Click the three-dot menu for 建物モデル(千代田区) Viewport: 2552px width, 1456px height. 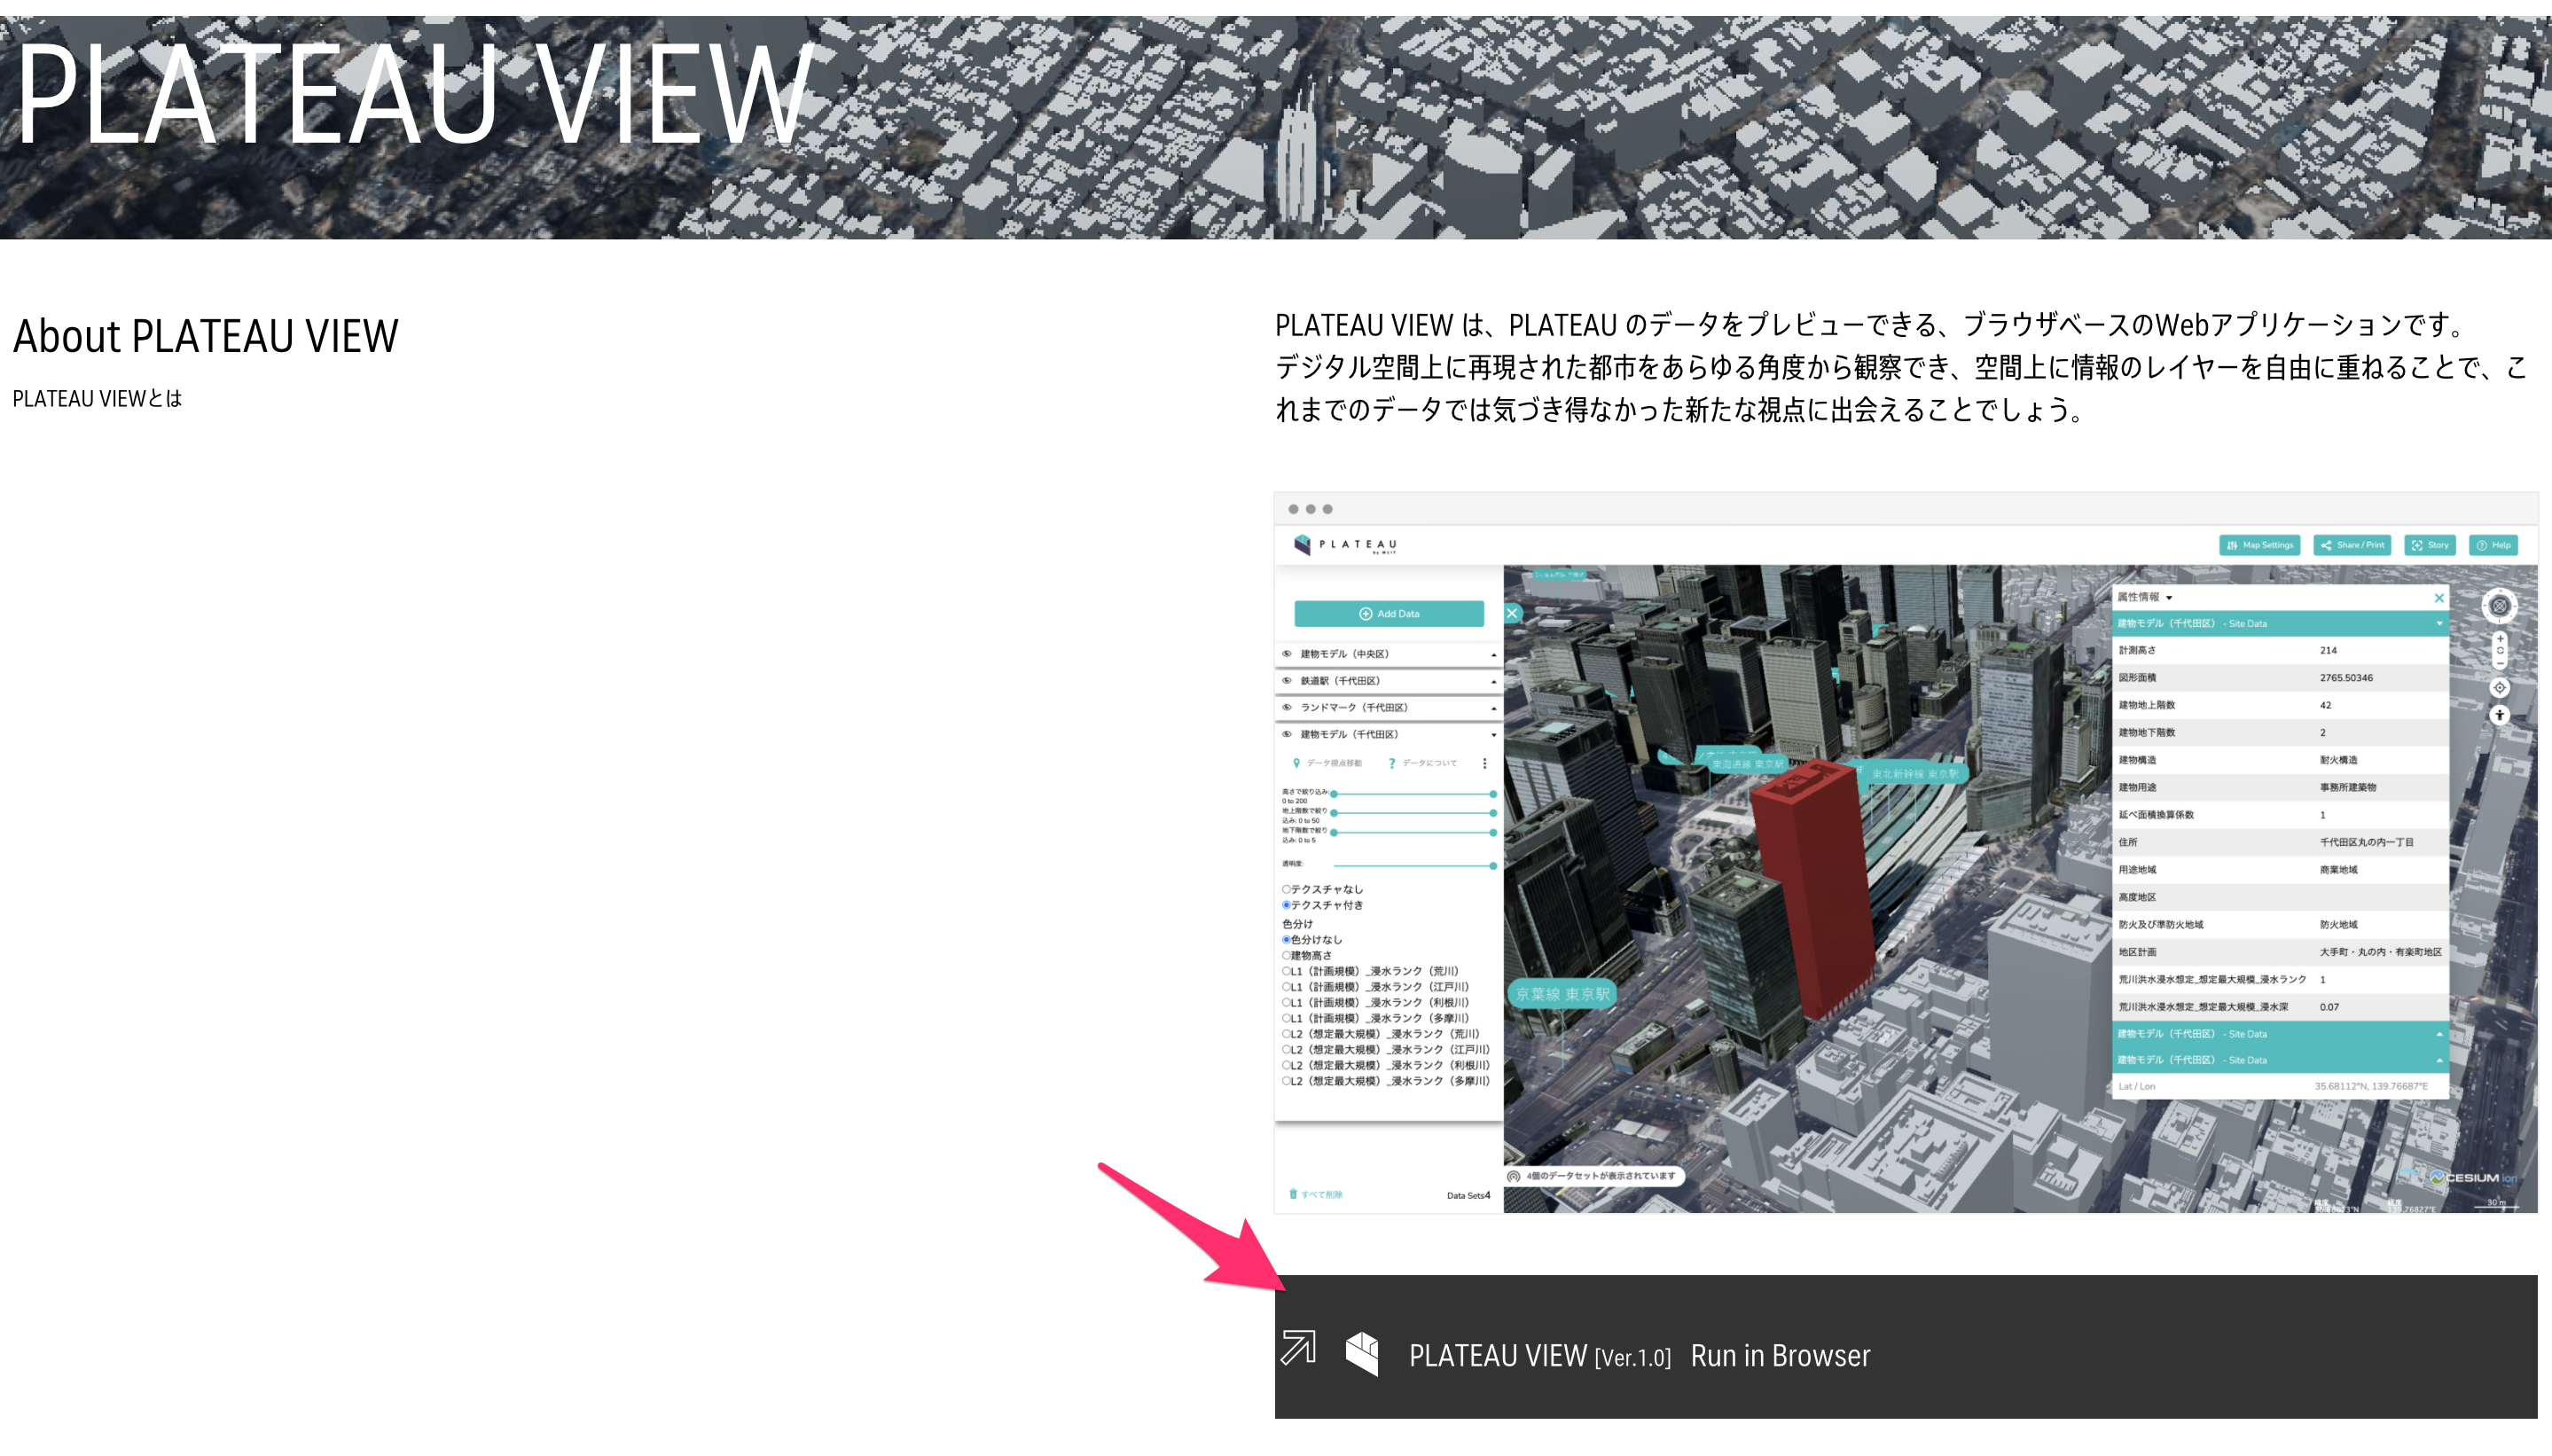[1484, 764]
